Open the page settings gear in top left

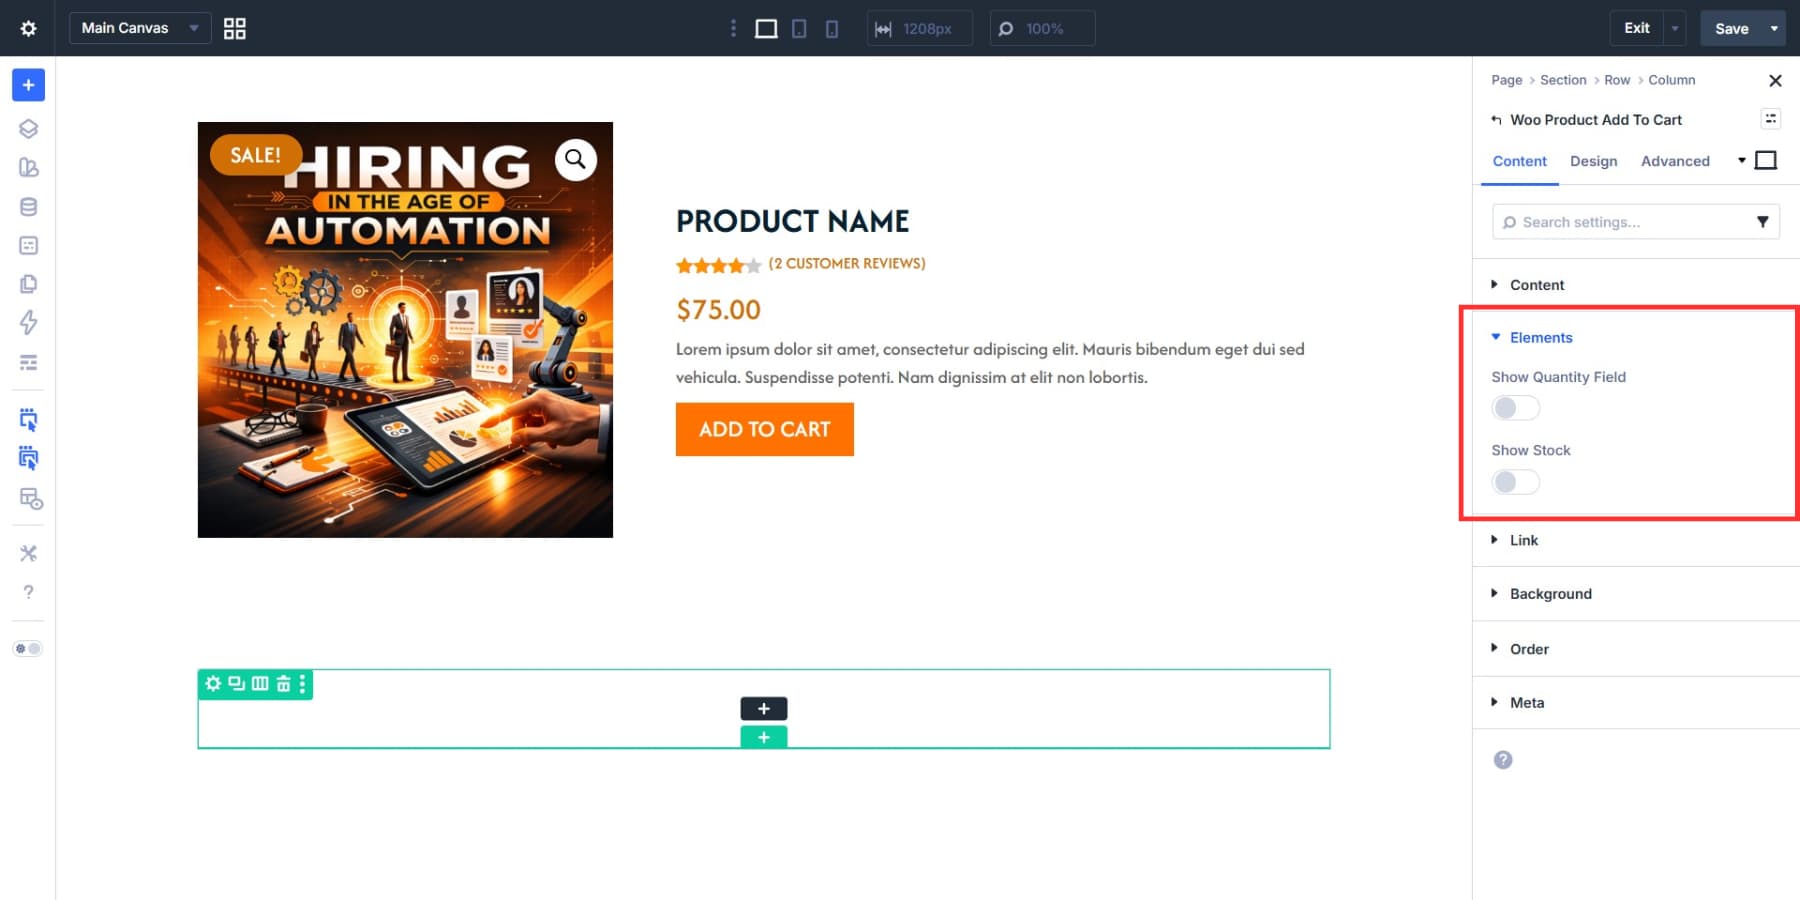[28, 28]
